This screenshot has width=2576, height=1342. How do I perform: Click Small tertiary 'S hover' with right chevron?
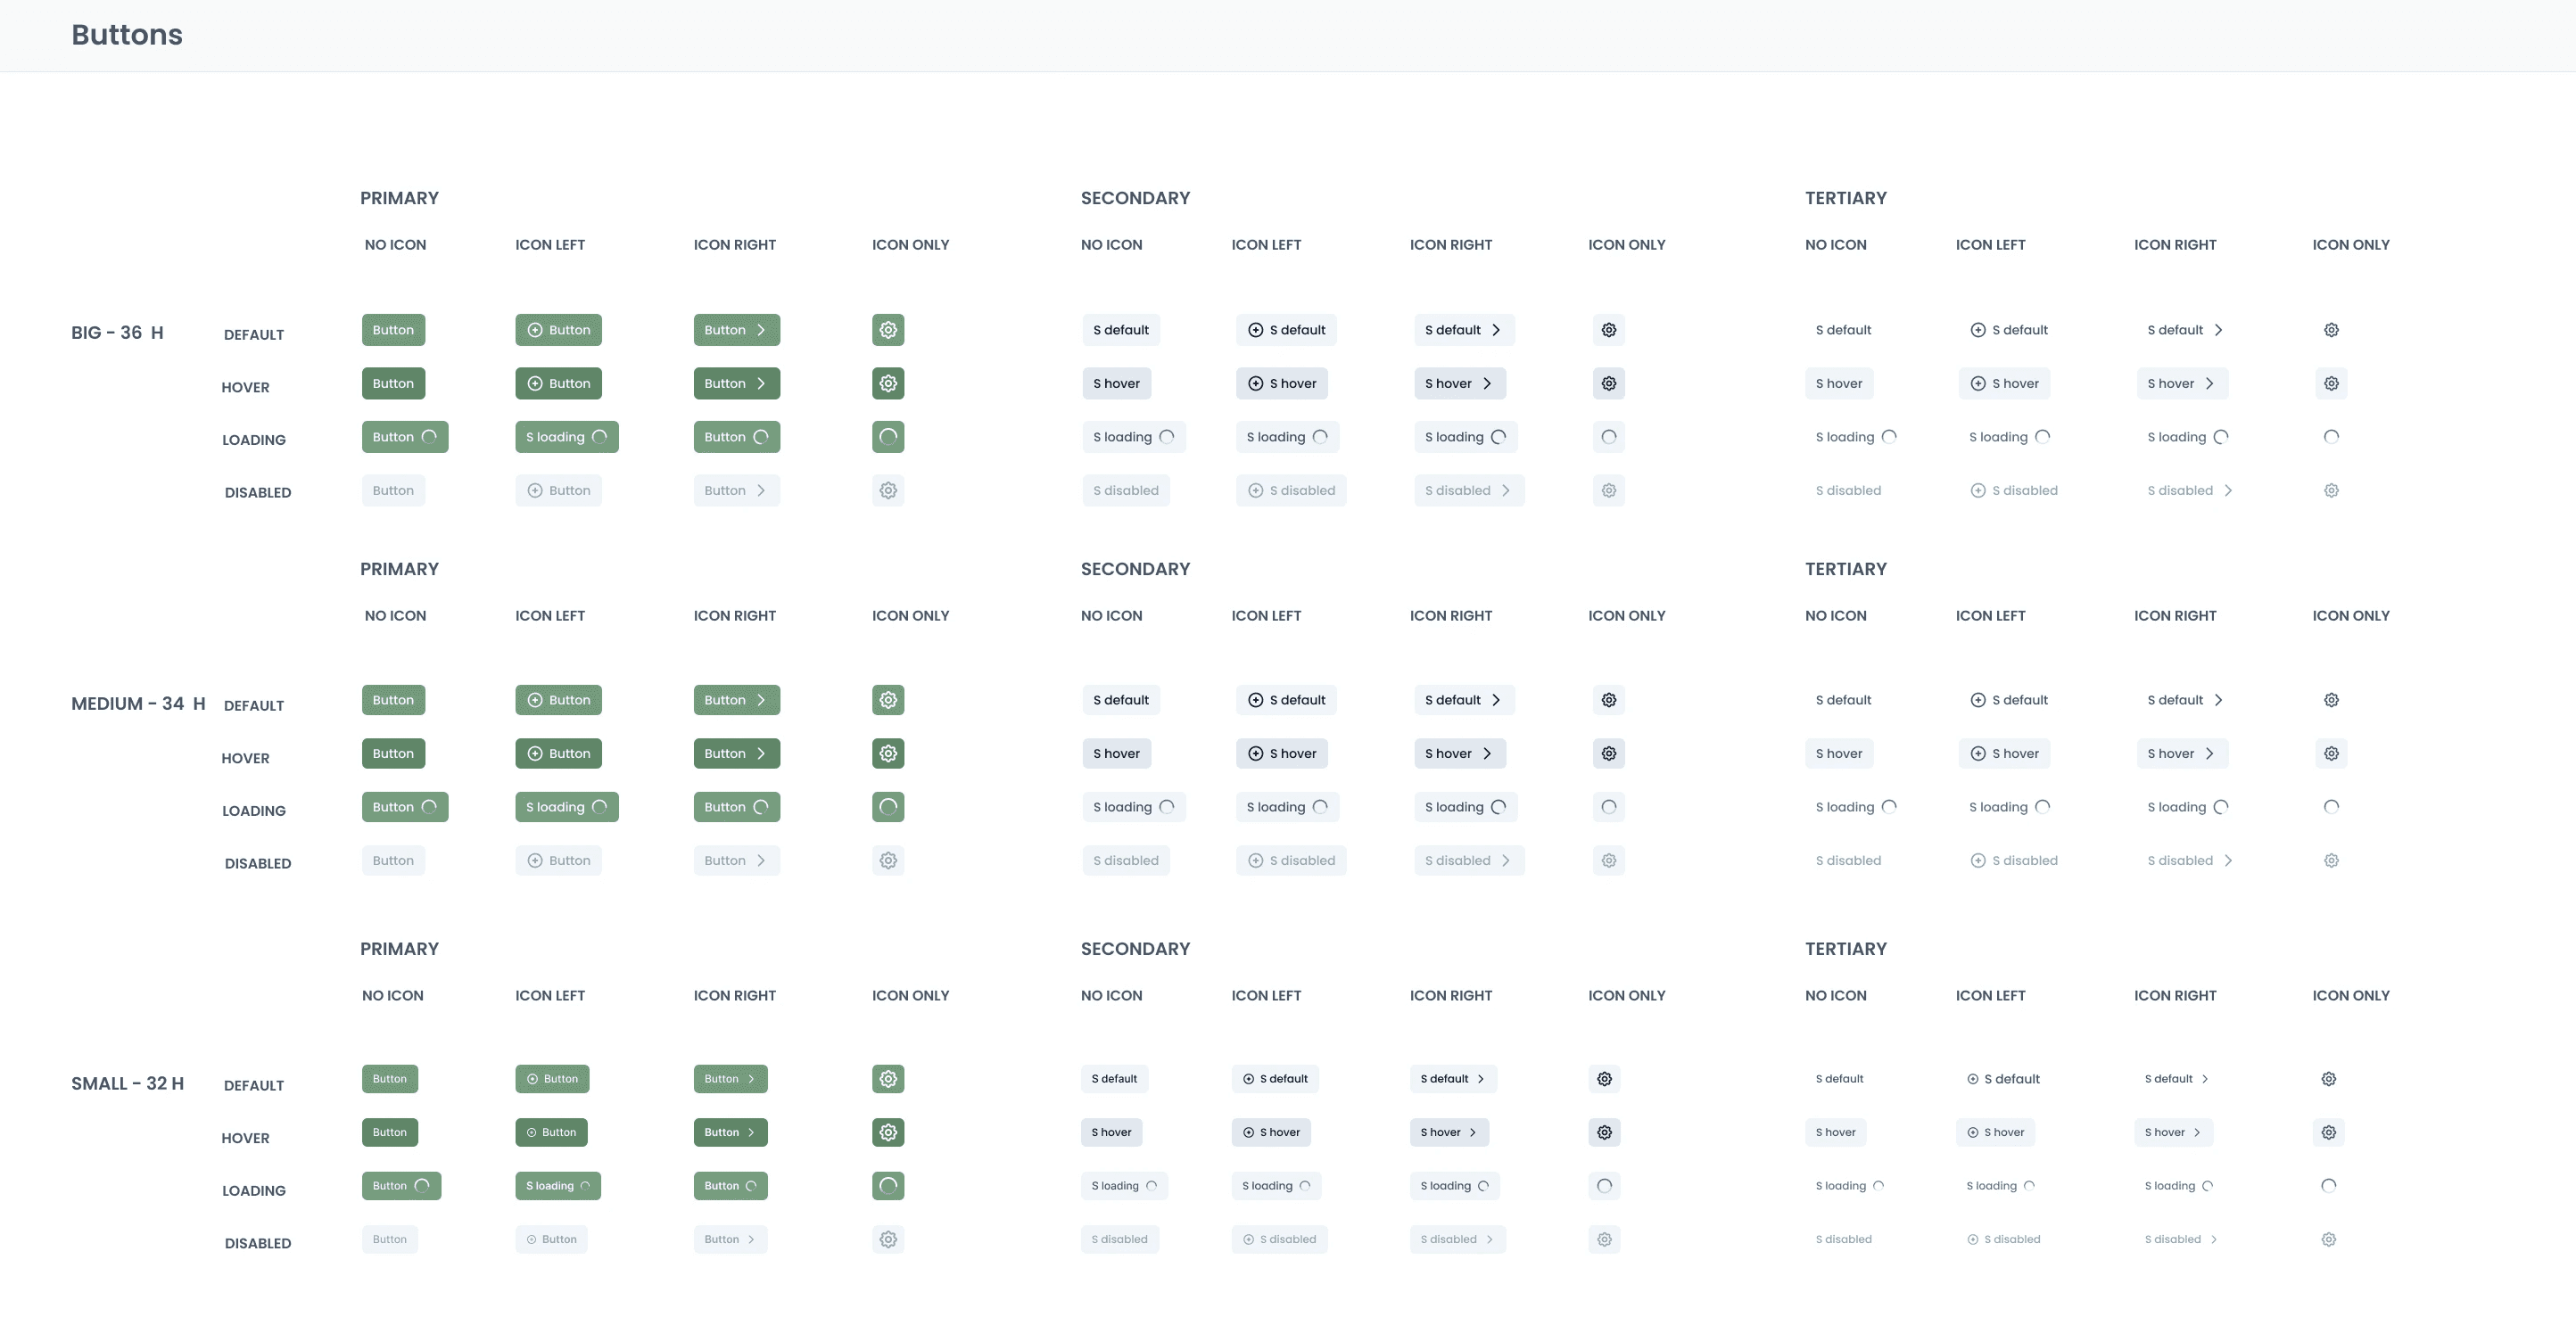pyautogui.click(x=2173, y=1133)
